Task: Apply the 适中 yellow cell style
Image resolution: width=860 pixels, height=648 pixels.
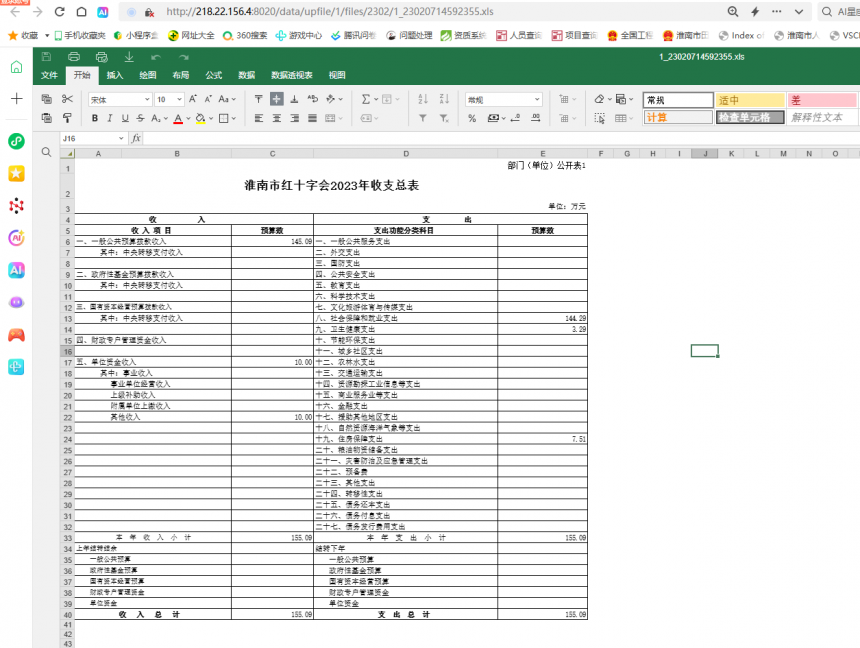Action: click(x=750, y=100)
